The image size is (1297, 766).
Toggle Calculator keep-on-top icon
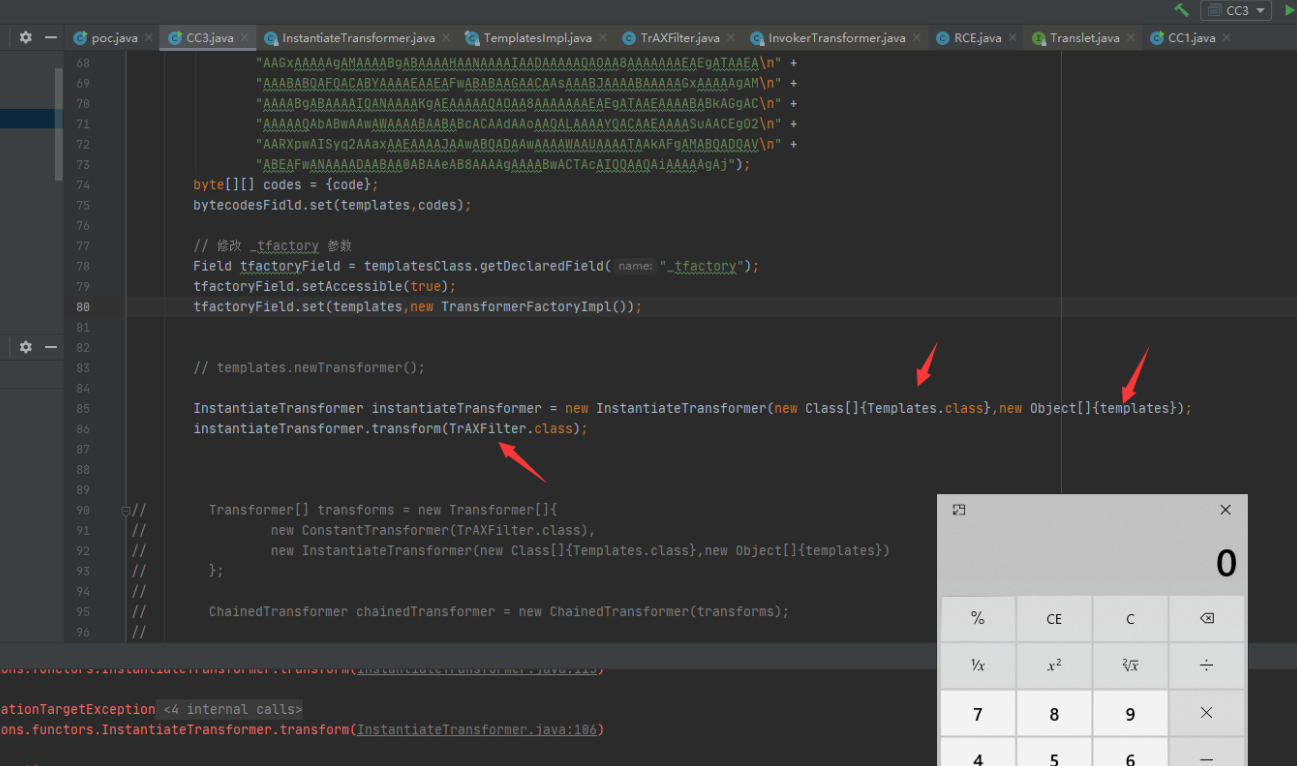point(959,510)
